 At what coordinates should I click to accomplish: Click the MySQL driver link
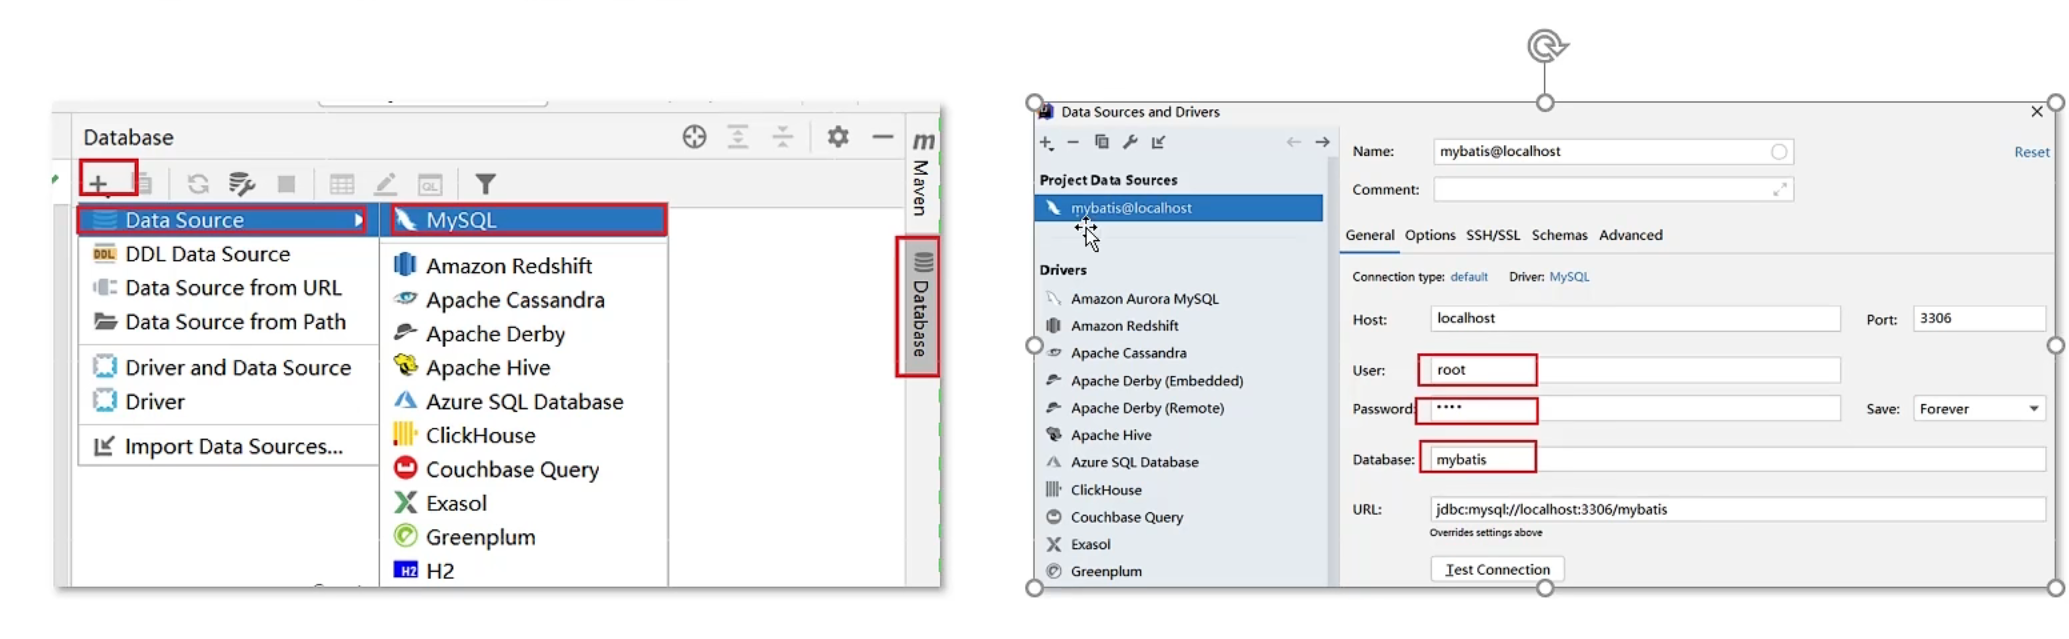point(1569,277)
